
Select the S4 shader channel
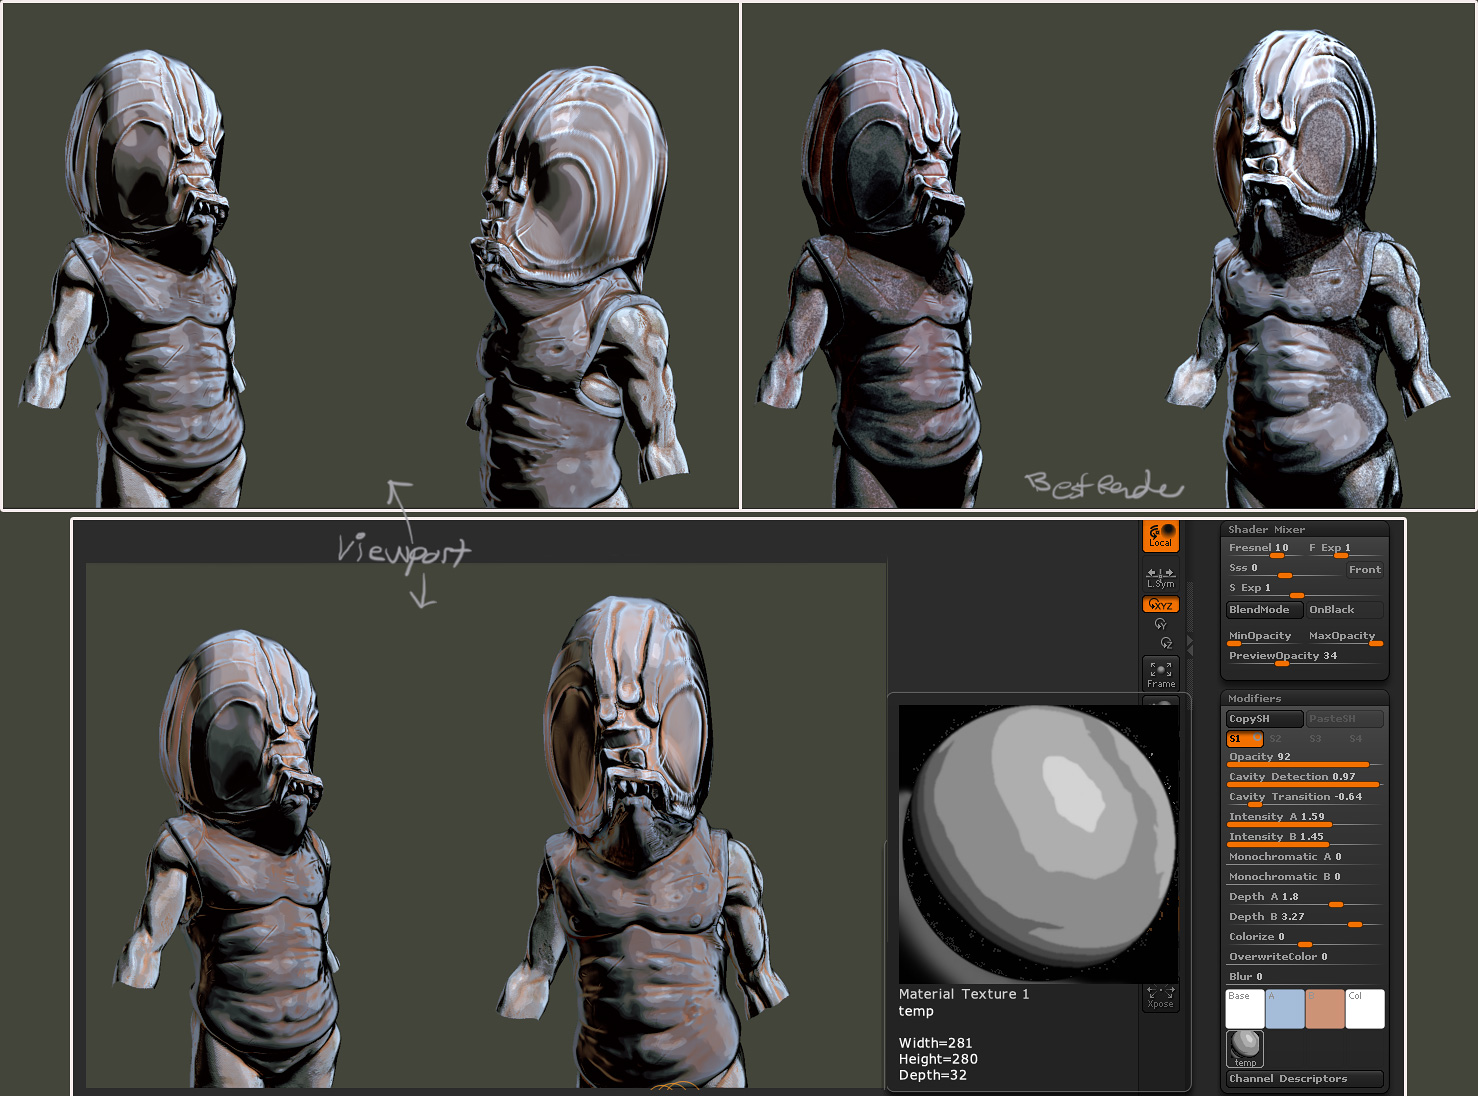[1364, 739]
